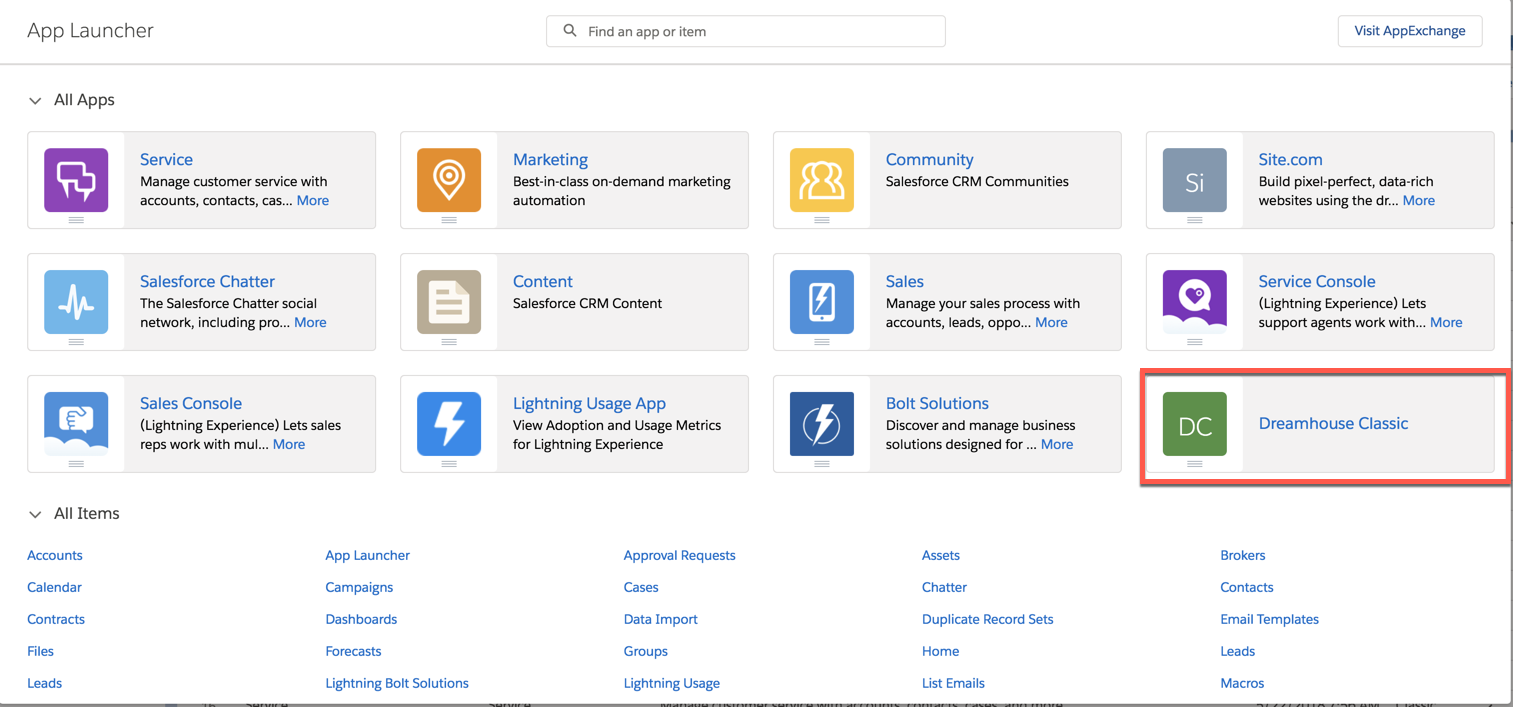Open Approval Requests item link

click(679, 555)
